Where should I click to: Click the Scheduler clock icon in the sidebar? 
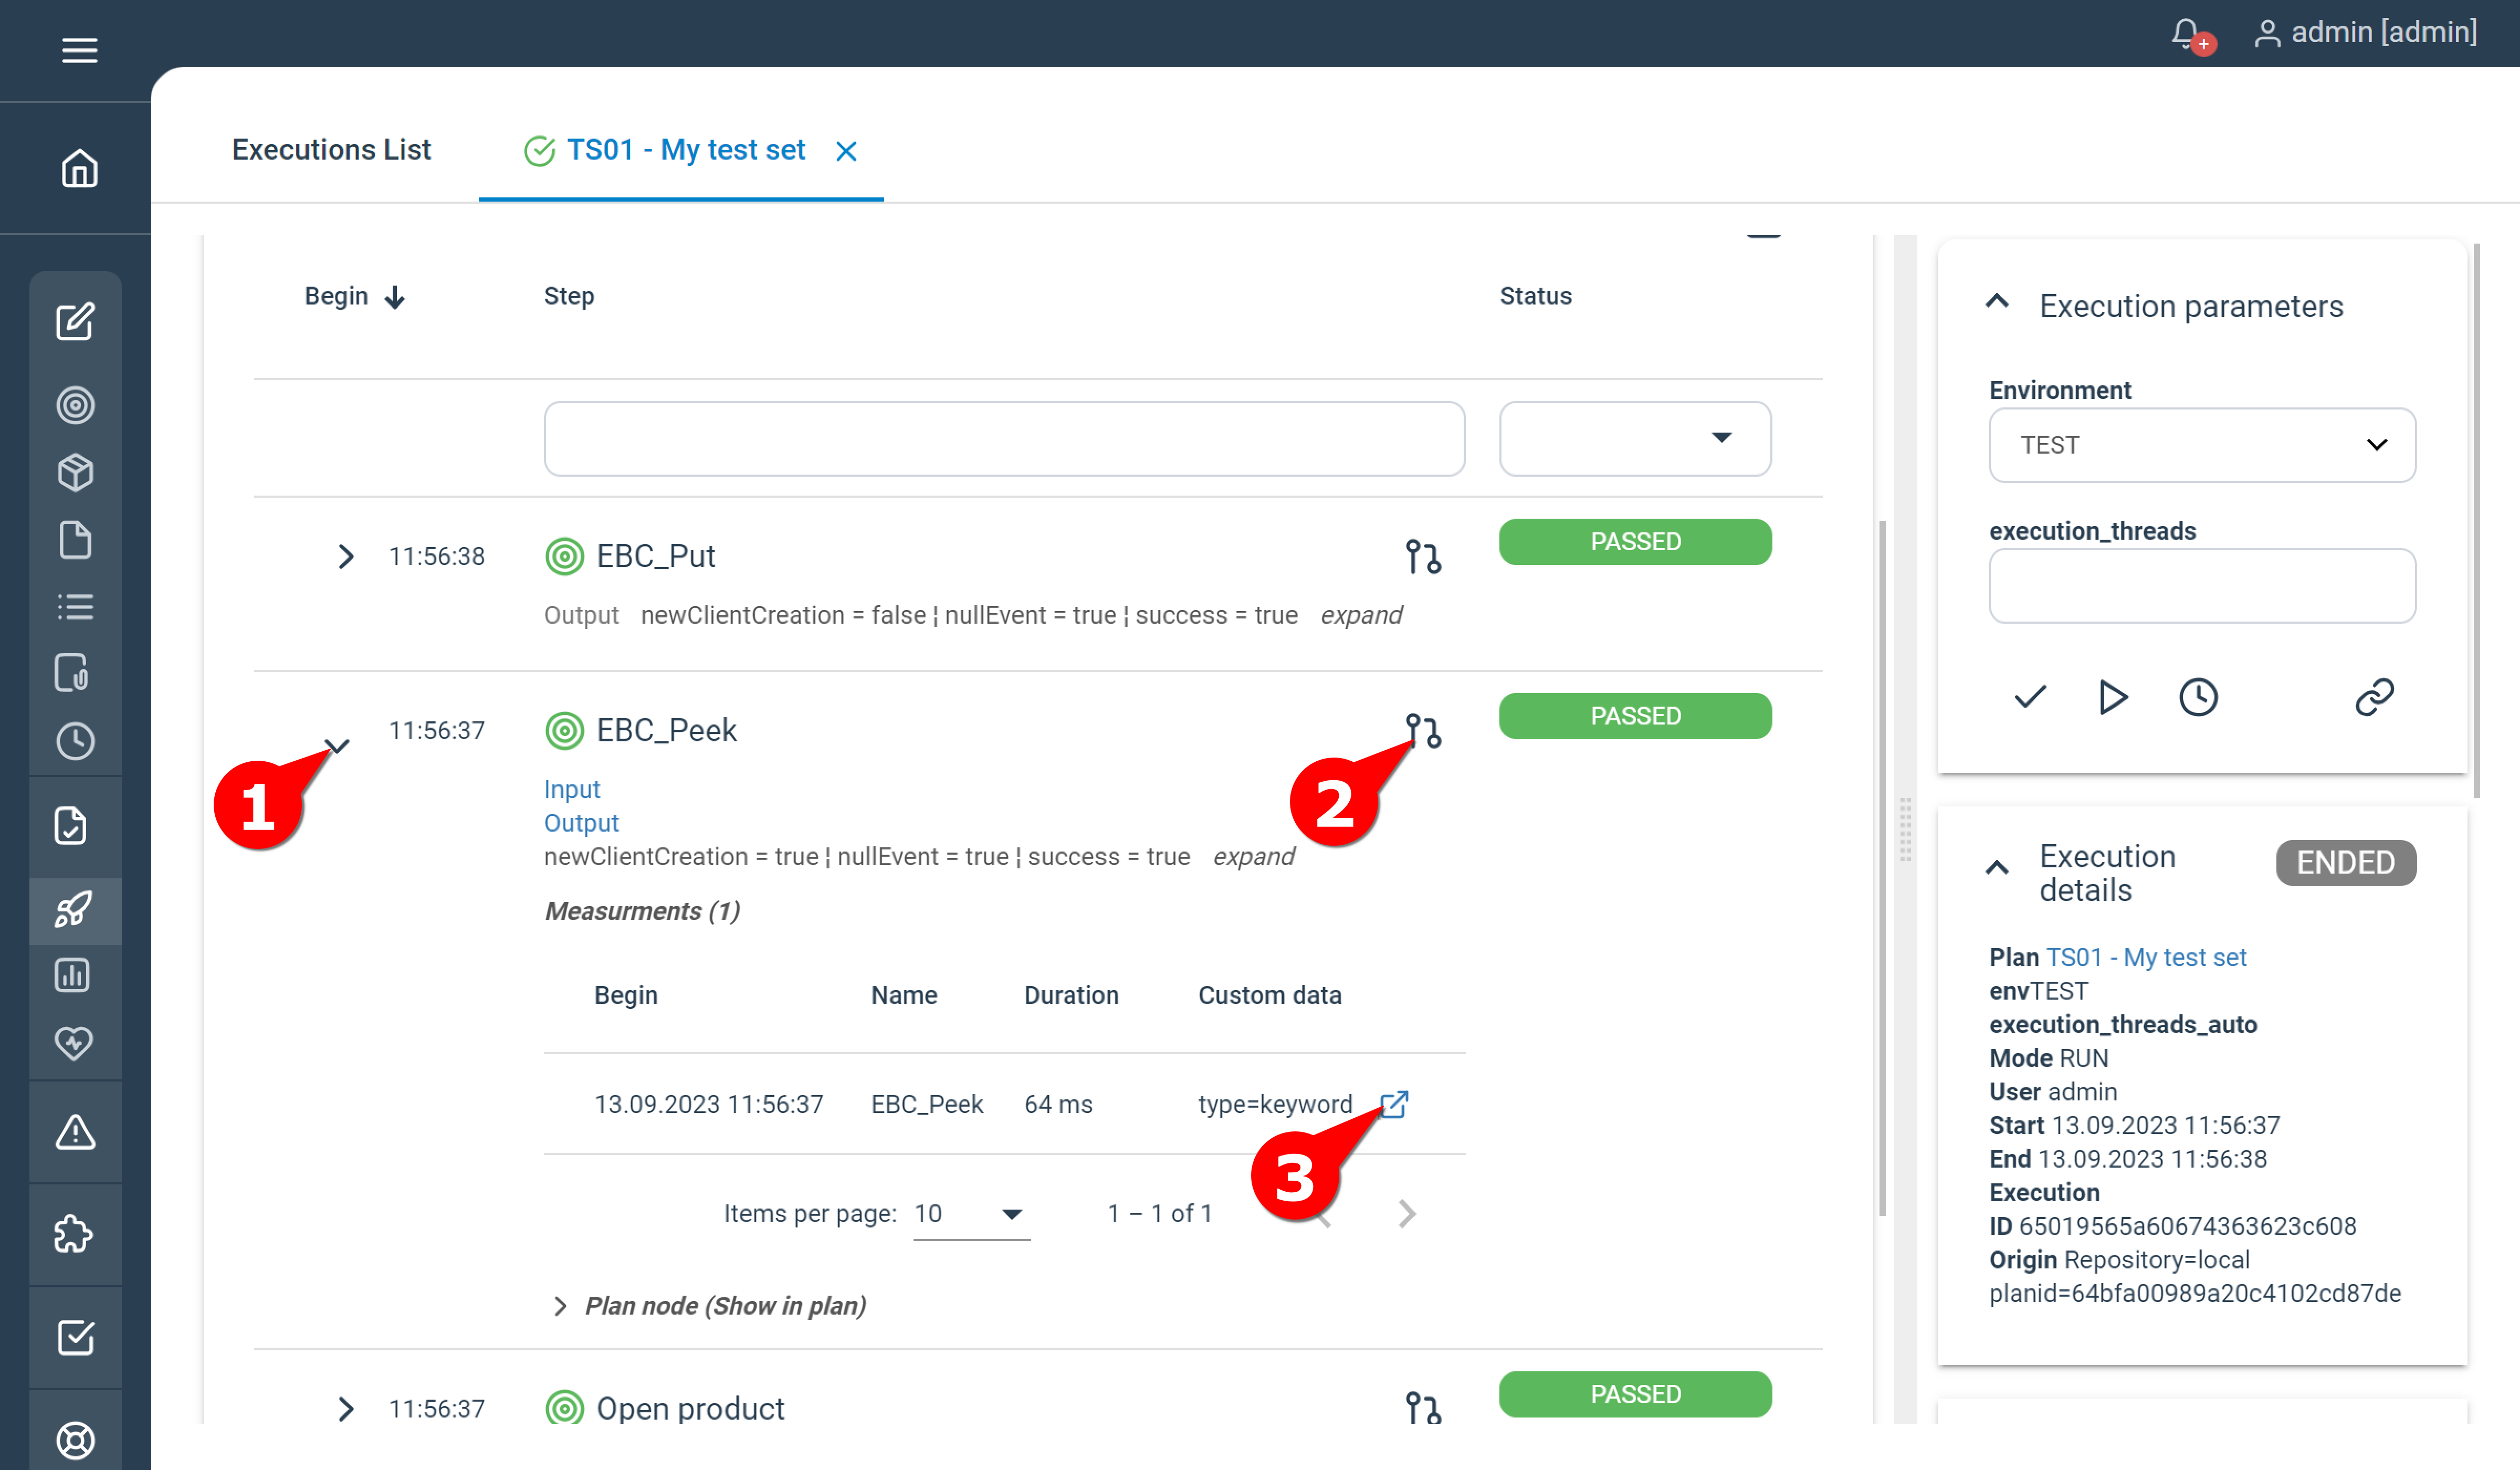coord(75,741)
